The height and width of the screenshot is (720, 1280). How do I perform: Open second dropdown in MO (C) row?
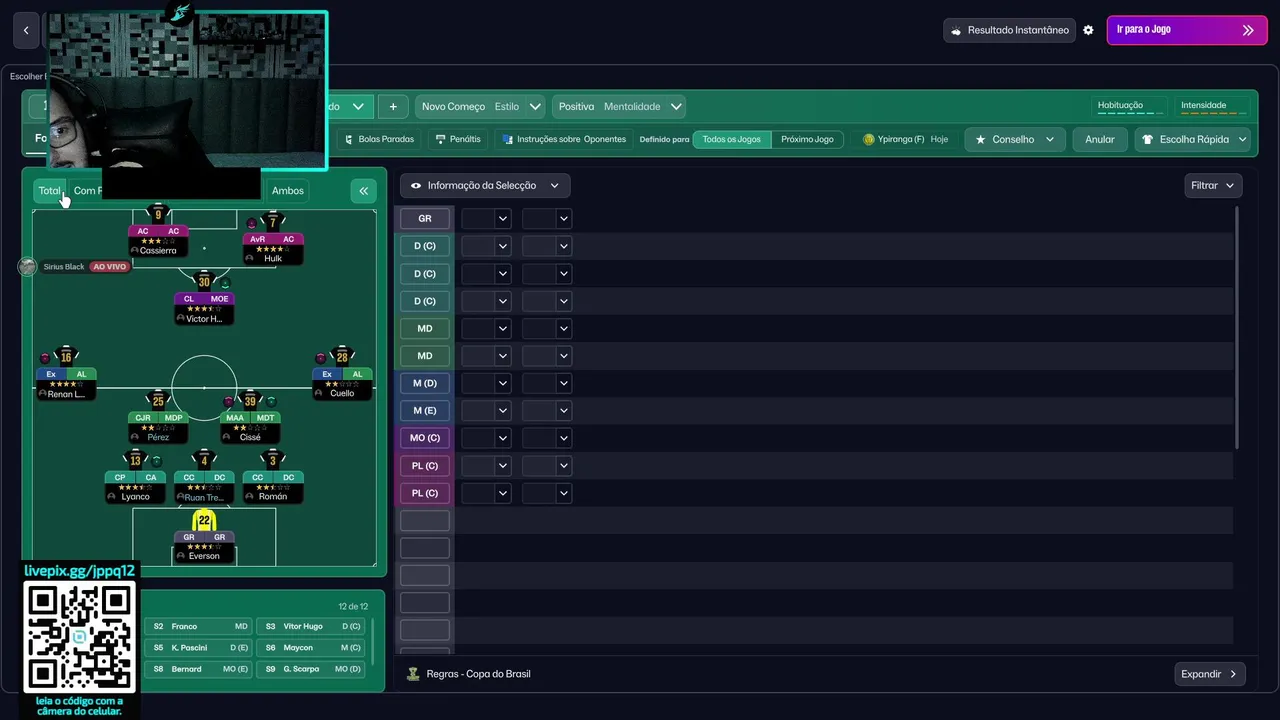tap(546, 438)
